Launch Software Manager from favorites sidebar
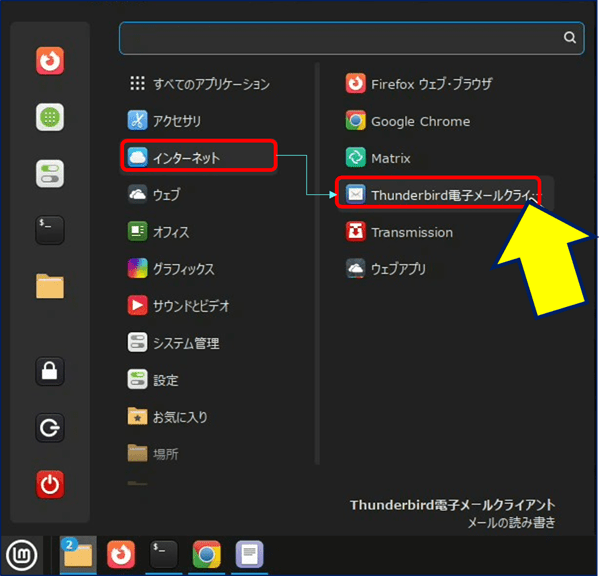600x576 pixels. 50,117
